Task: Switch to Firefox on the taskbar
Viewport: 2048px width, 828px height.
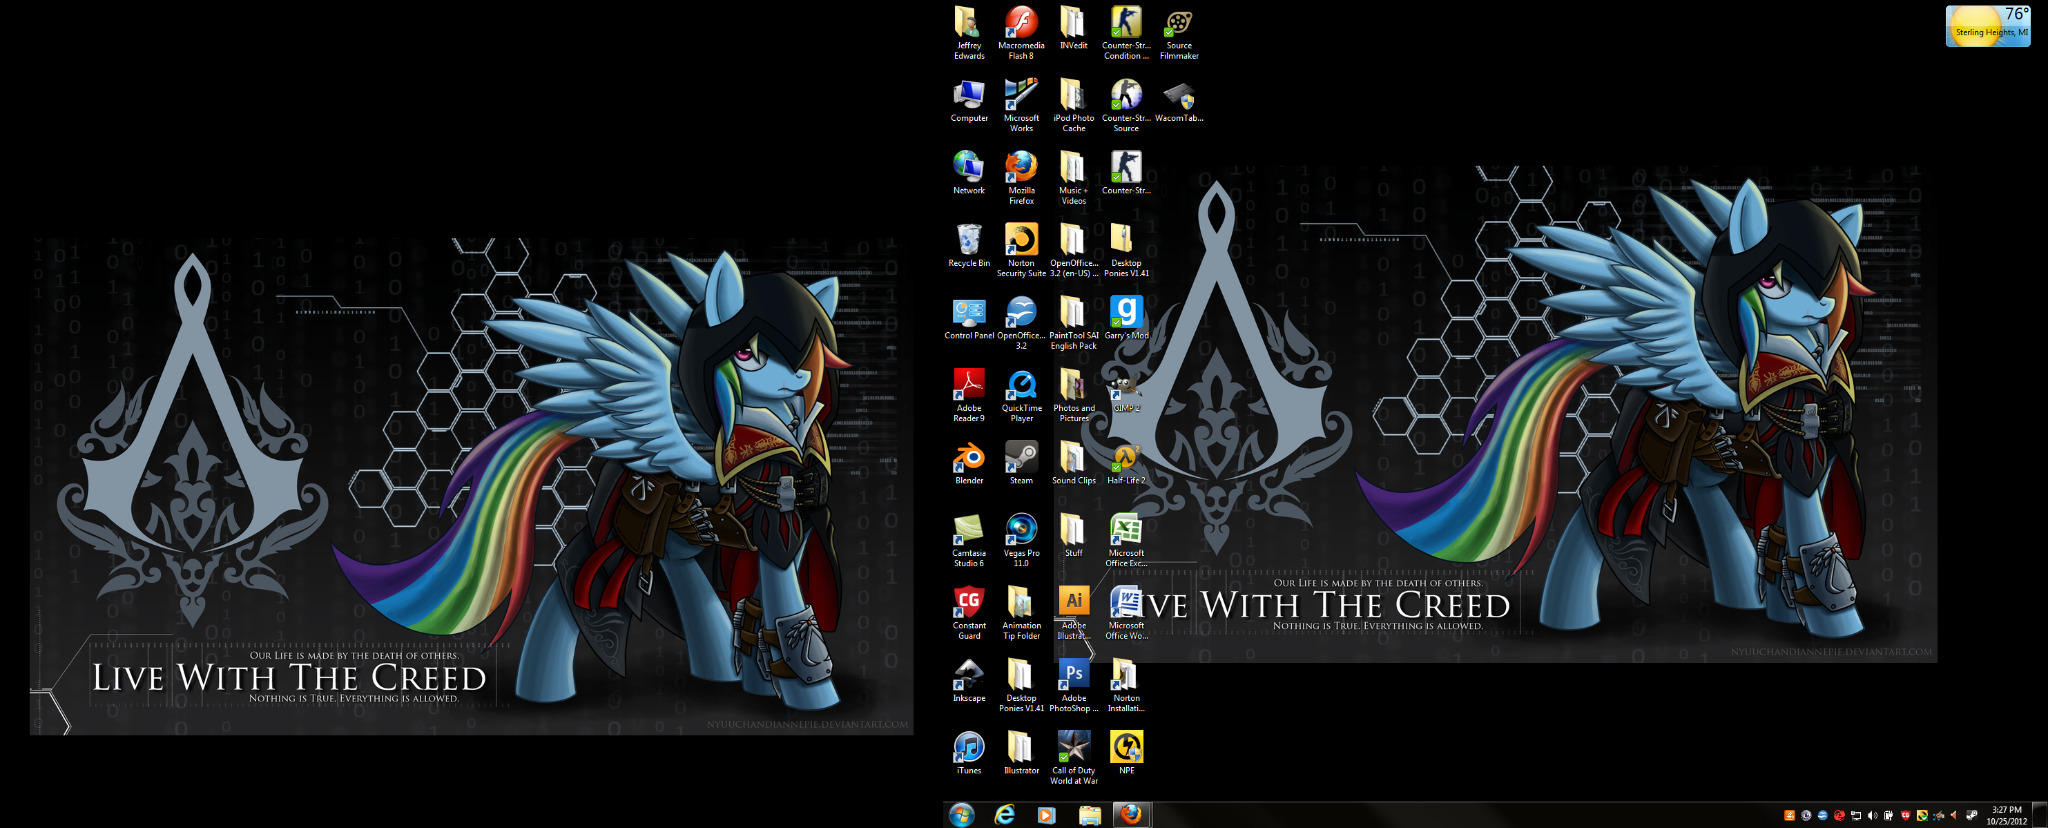Action: [x=1131, y=815]
